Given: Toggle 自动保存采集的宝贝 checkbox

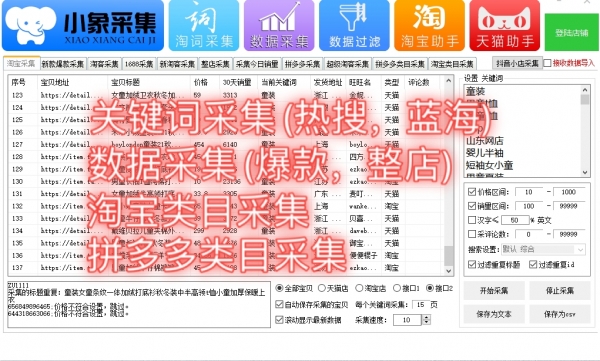Looking at the screenshot, I should click(279, 304).
